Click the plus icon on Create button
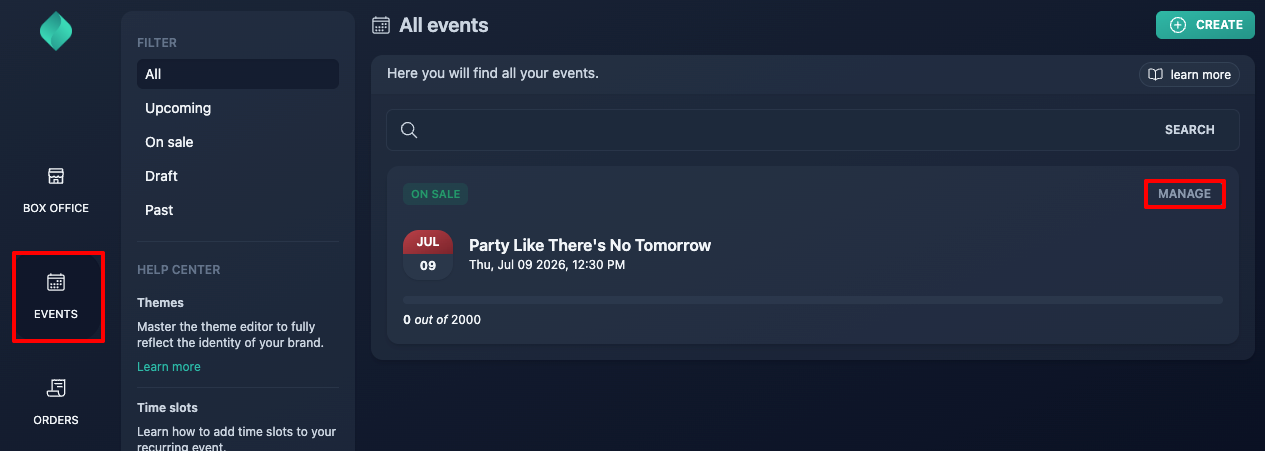The width and height of the screenshot is (1265, 451). tap(1178, 25)
